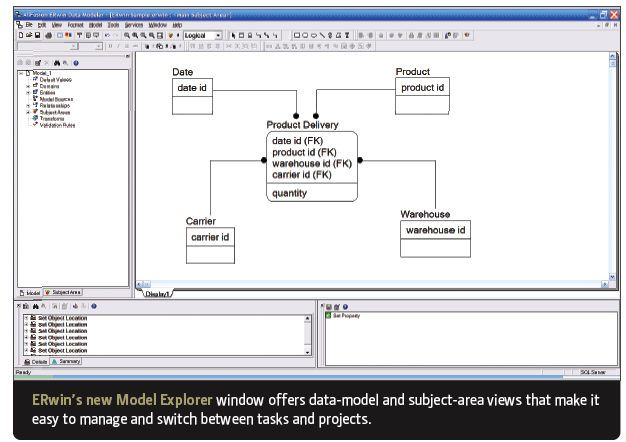Select the Date entity box
Viewport: 626px width, 442px height.
[x=192, y=97]
